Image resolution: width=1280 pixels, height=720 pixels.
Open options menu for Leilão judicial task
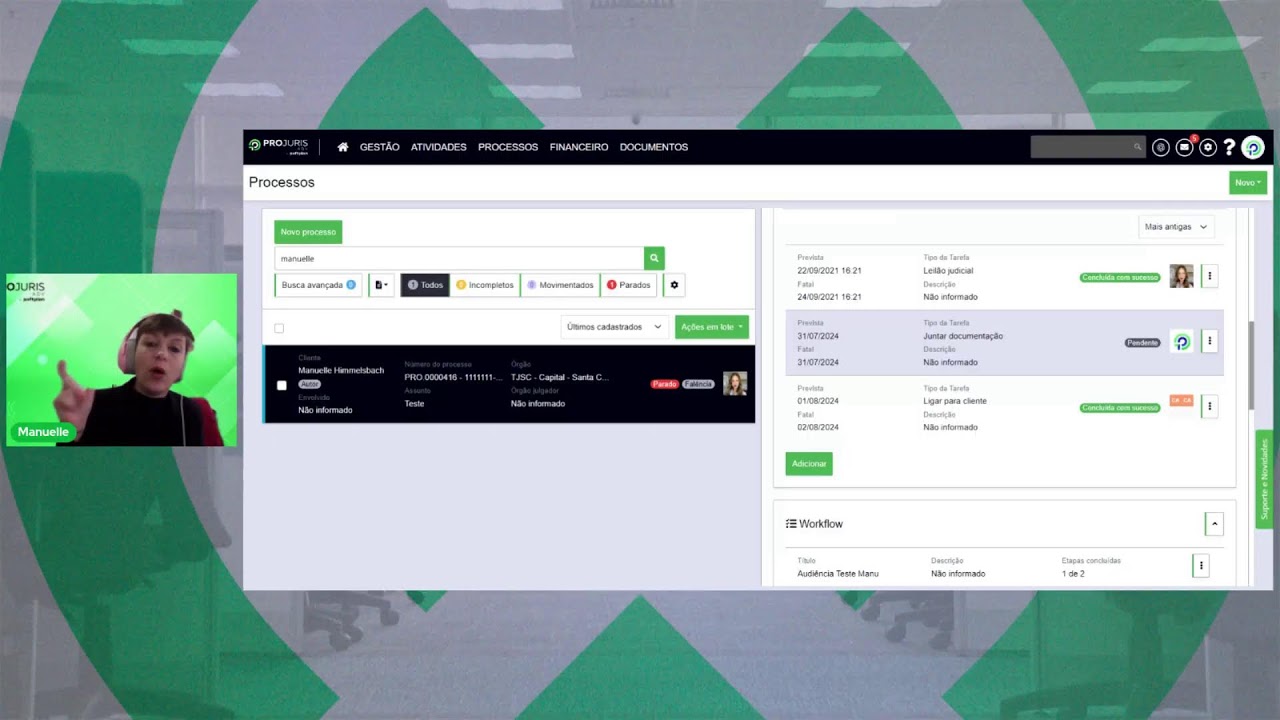pos(1209,276)
